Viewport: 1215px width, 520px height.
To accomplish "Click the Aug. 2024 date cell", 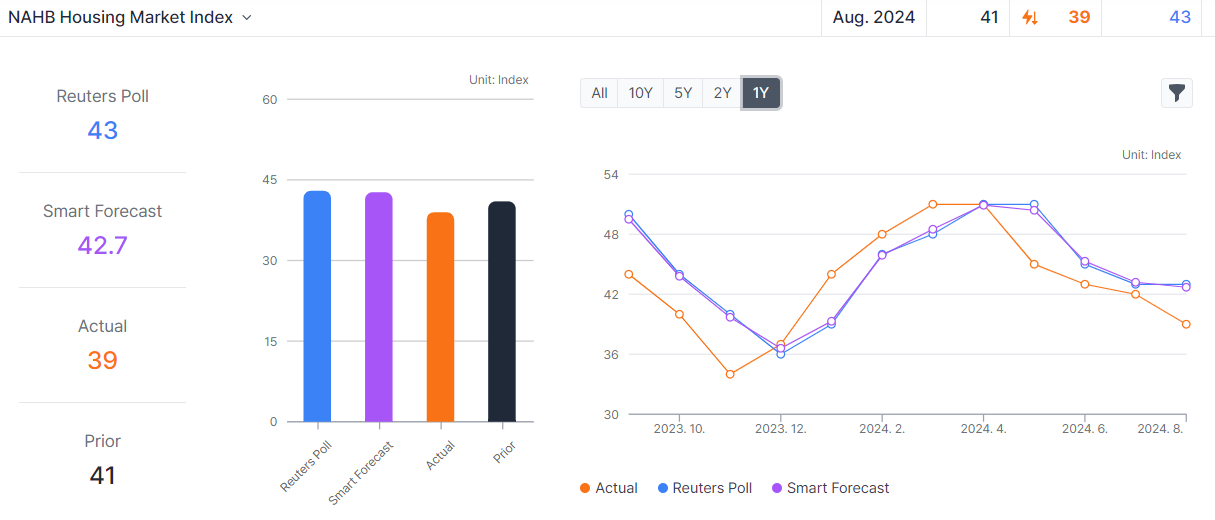I will pos(874,17).
